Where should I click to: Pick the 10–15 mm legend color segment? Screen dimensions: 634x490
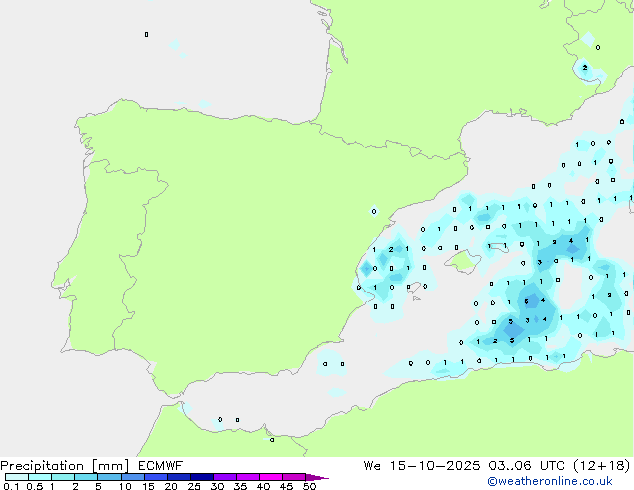click(x=132, y=477)
